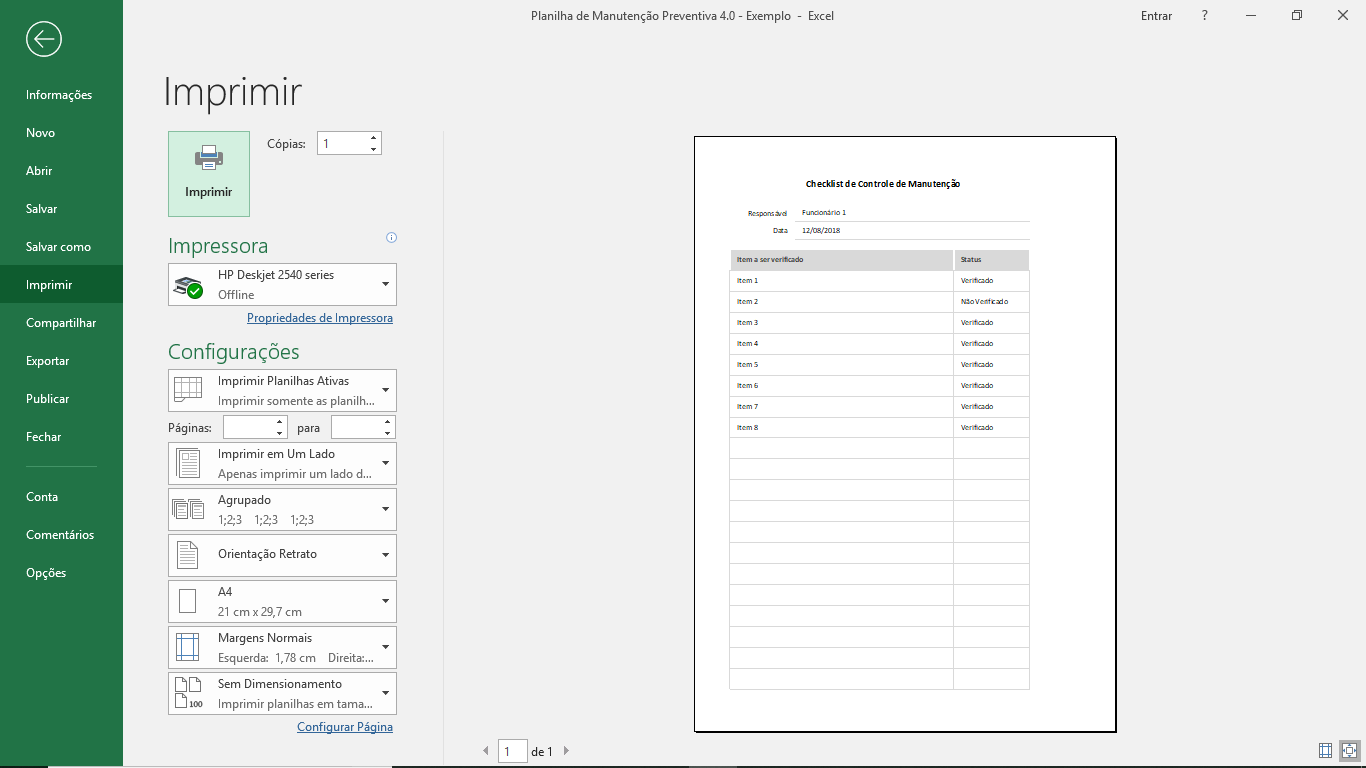This screenshot has height=768, width=1366.
Task: Click the printer info icon beside Impressora
Action: coord(392,238)
